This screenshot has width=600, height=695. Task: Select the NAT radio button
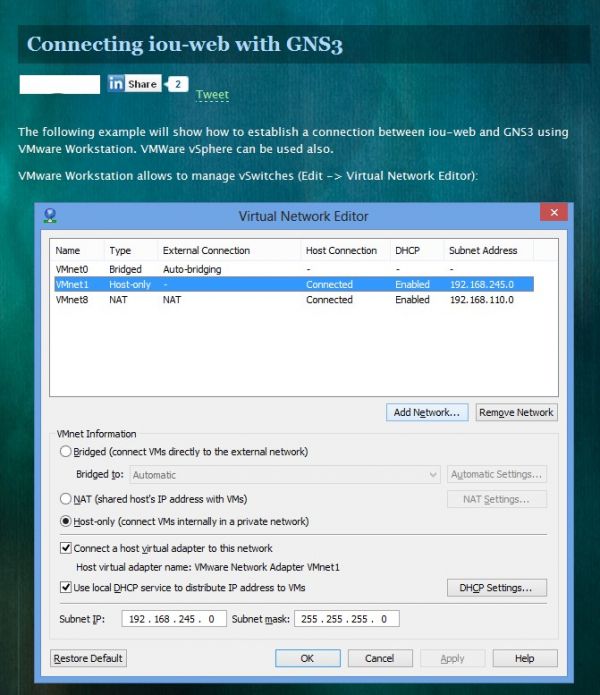coord(66,499)
